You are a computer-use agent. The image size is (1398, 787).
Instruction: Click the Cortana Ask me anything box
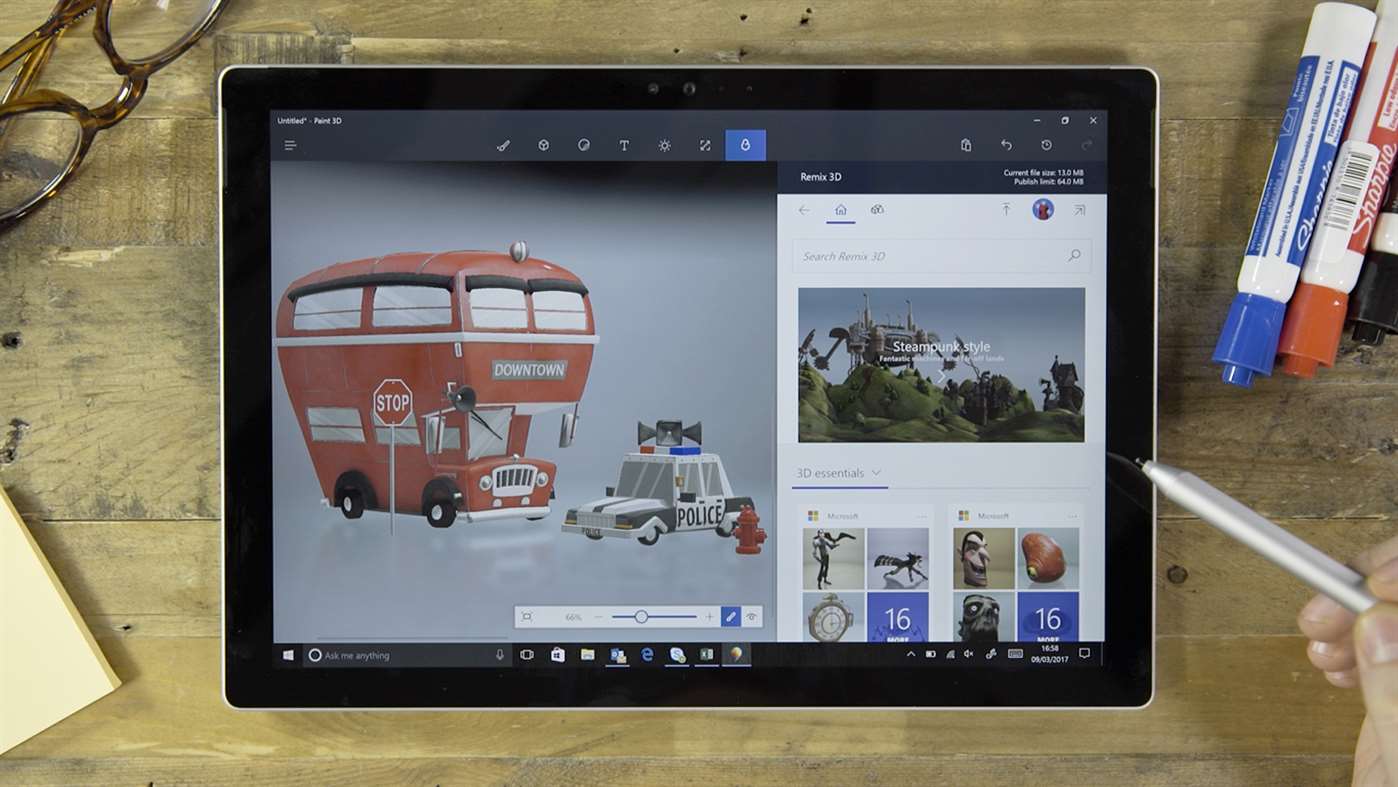pyautogui.click(x=407, y=655)
